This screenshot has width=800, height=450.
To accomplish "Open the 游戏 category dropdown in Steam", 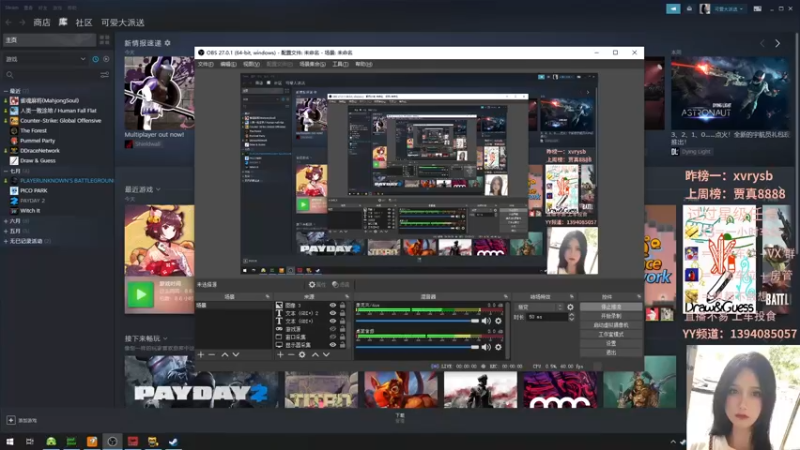I will pyautogui.click(x=45, y=59).
